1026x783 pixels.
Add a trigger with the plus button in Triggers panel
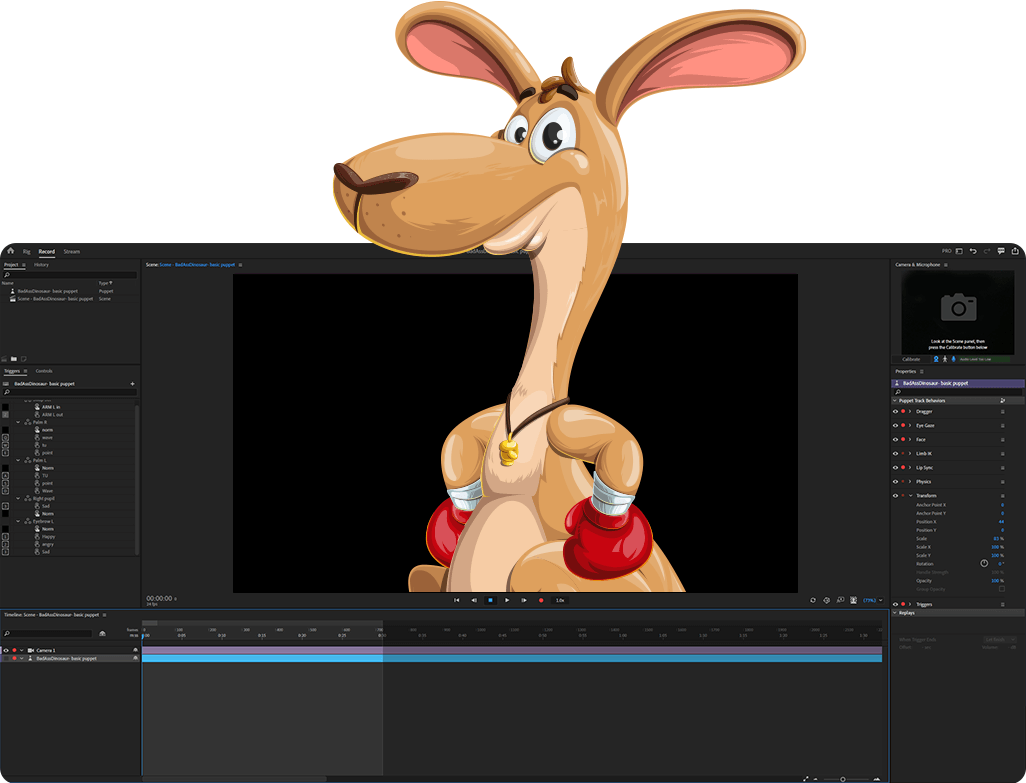(x=132, y=384)
